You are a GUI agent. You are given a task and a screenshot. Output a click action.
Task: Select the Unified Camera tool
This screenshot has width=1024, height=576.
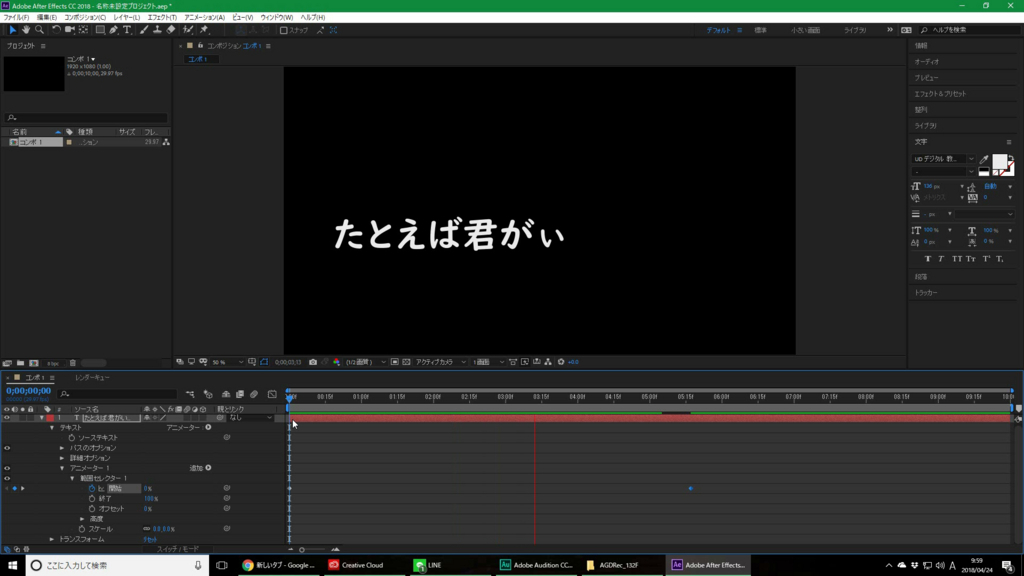tap(69, 30)
